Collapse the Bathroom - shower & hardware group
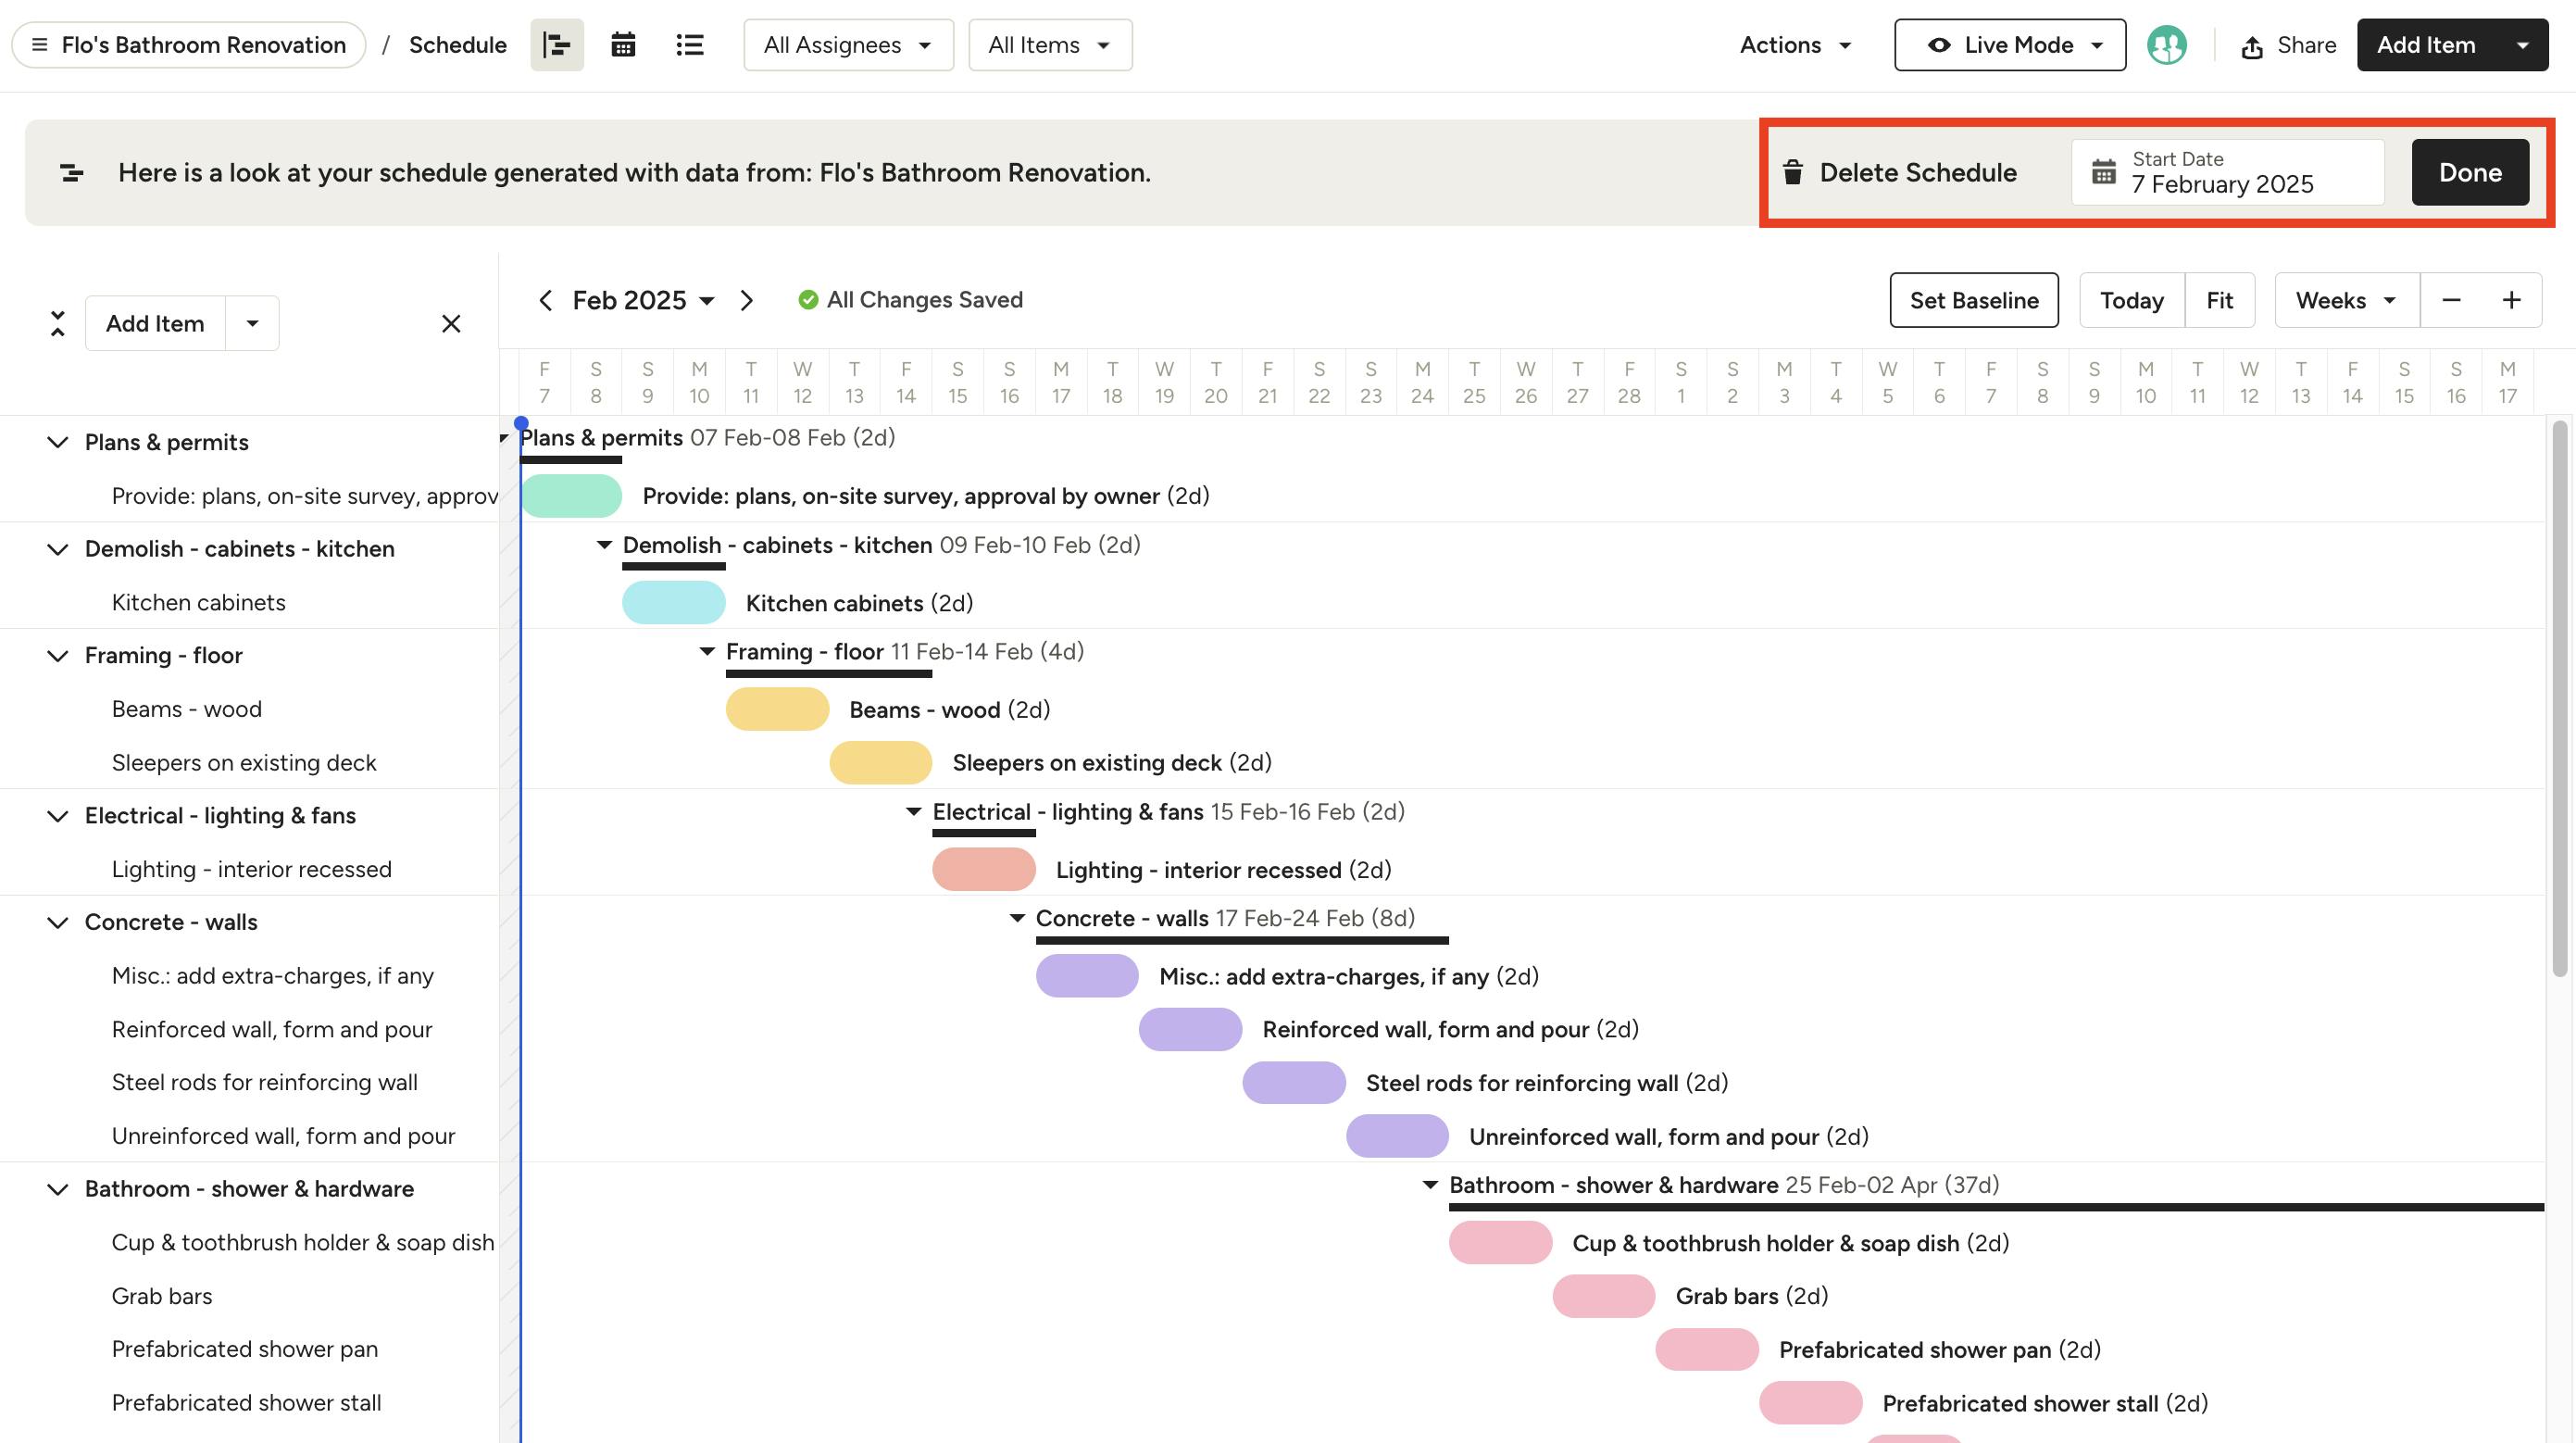Viewport: 2576px width, 1443px height. point(57,1188)
